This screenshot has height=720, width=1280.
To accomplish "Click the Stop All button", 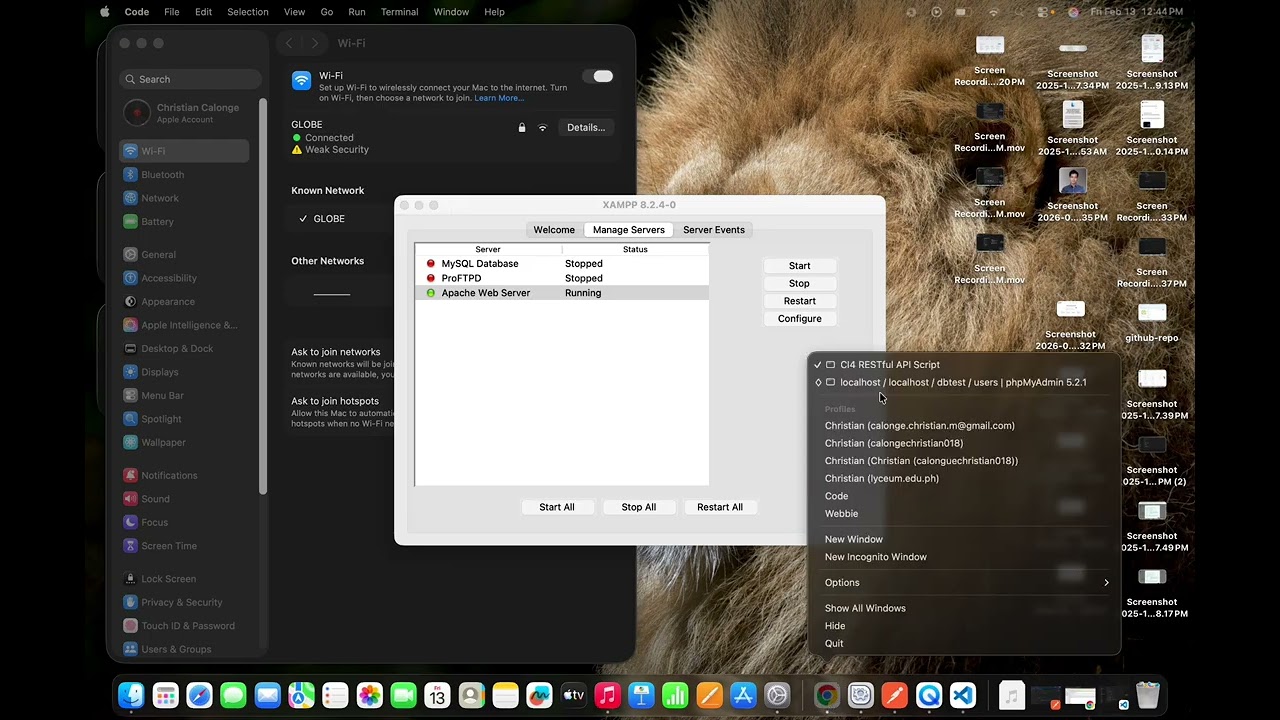I will [639, 507].
